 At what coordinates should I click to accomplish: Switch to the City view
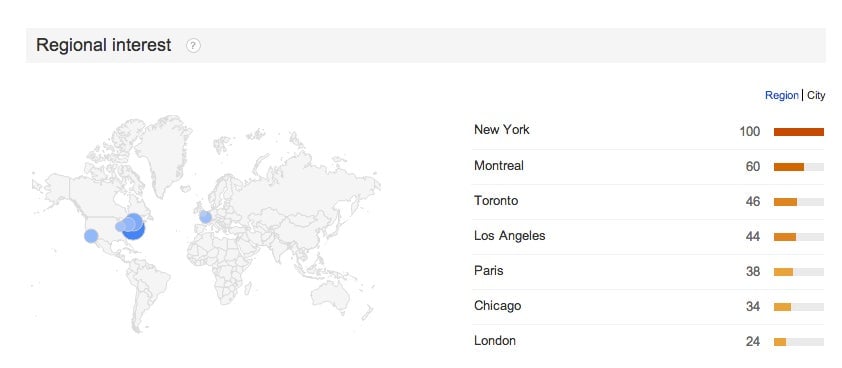tap(816, 96)
